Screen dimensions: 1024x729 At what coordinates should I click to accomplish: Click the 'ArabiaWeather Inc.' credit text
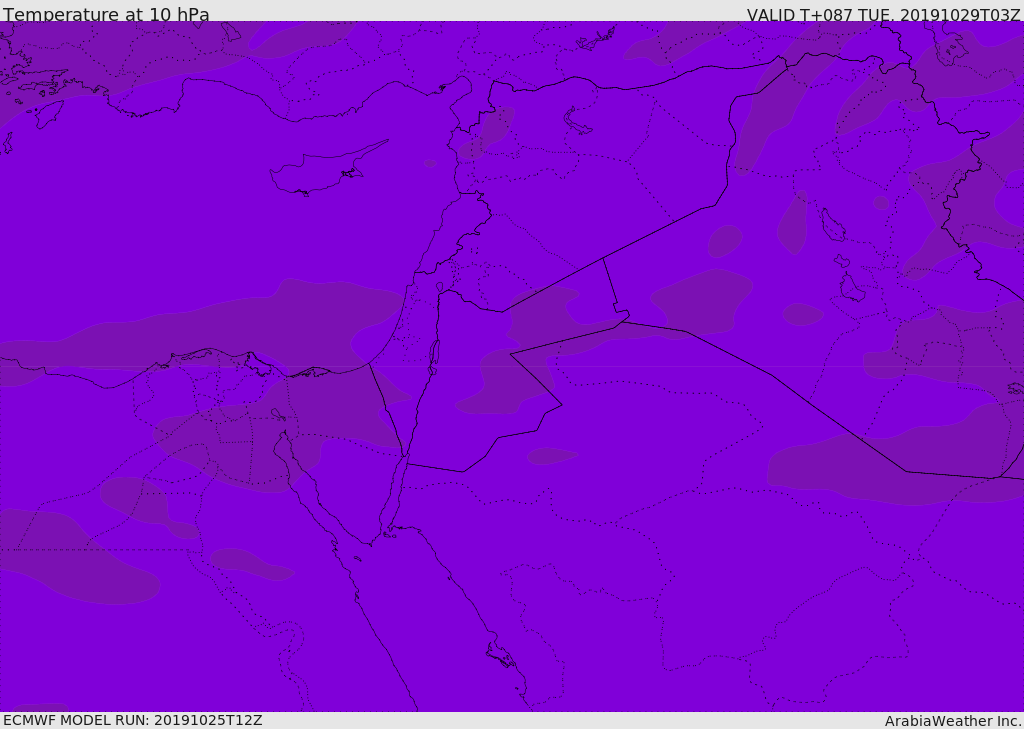(x=953, y=721)
